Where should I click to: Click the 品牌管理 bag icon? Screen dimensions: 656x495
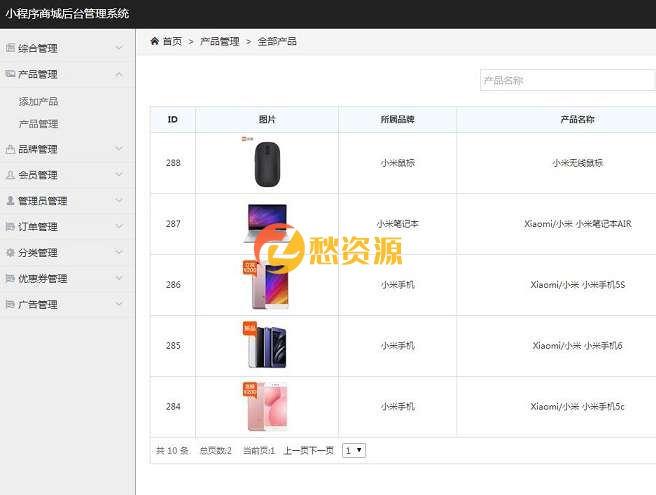pyautogui.click(x=10, y=149)
